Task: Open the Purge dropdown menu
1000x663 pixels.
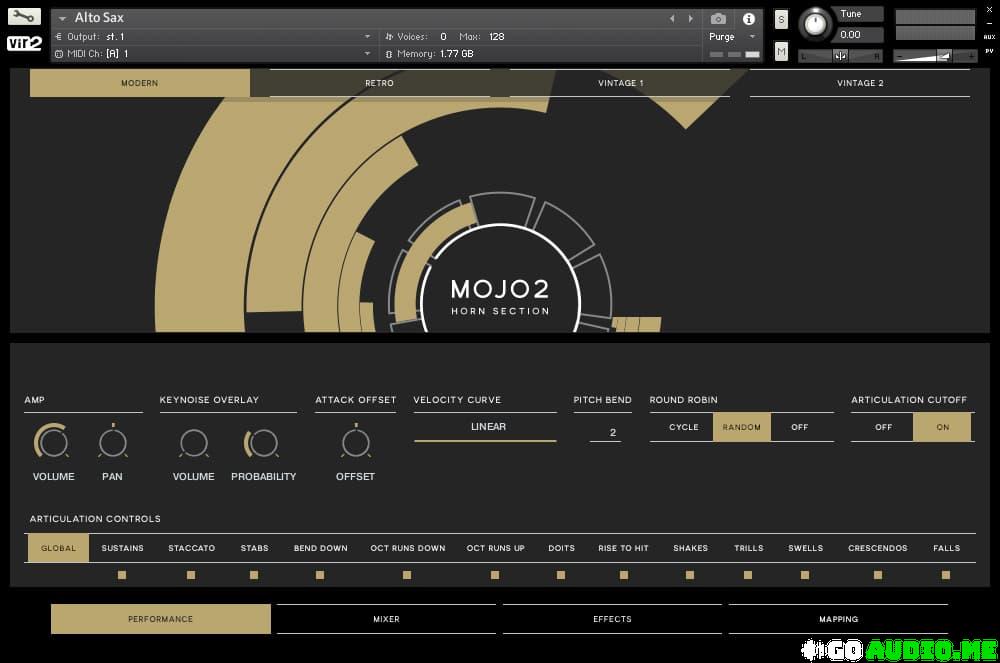Action: pos(732,36)
